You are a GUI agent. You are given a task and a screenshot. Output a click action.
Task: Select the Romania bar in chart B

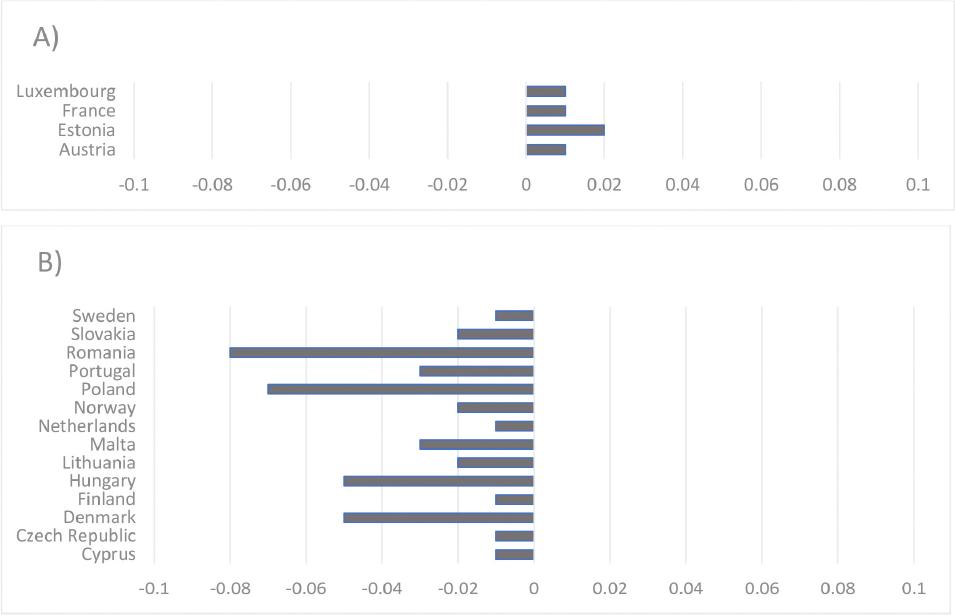point(381,353)
